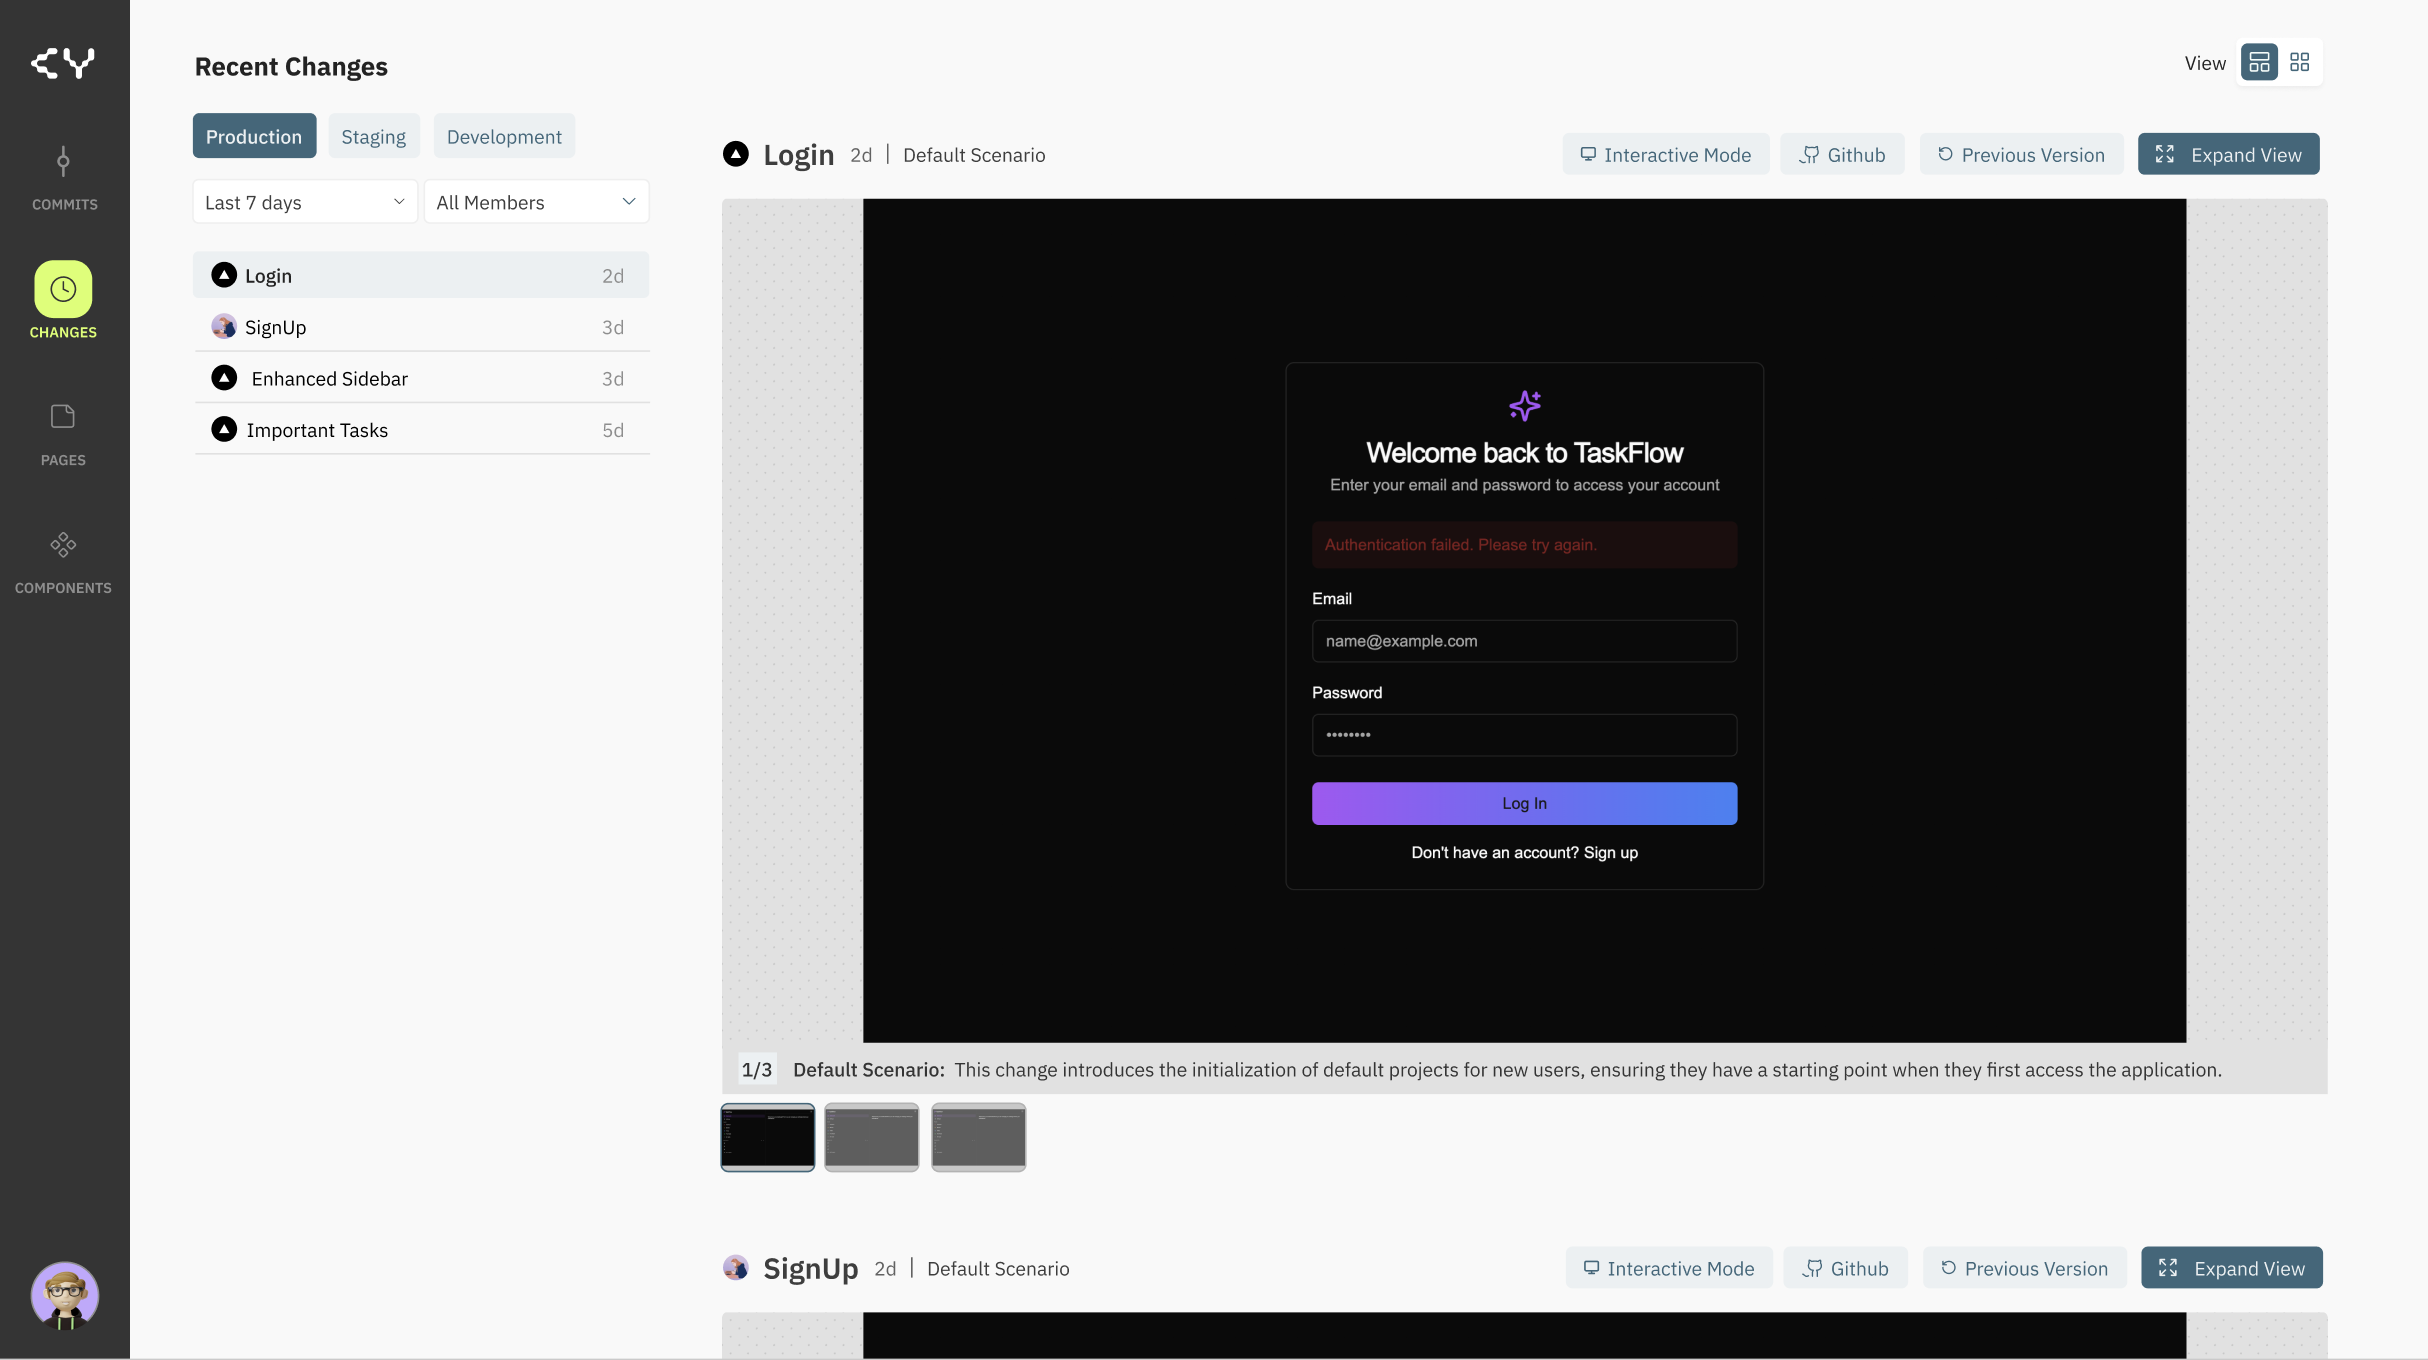Image resolution: width=2428 pixels, height=1360 pixels.
Task: Enter Interactive Mode for Login
Action: [x=1665, y=154]
